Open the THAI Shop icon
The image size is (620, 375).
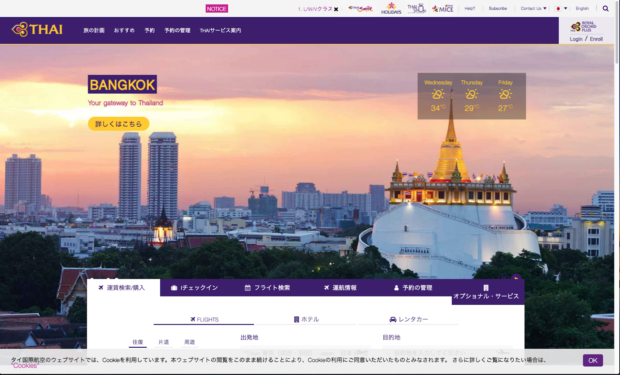(416, 8)
